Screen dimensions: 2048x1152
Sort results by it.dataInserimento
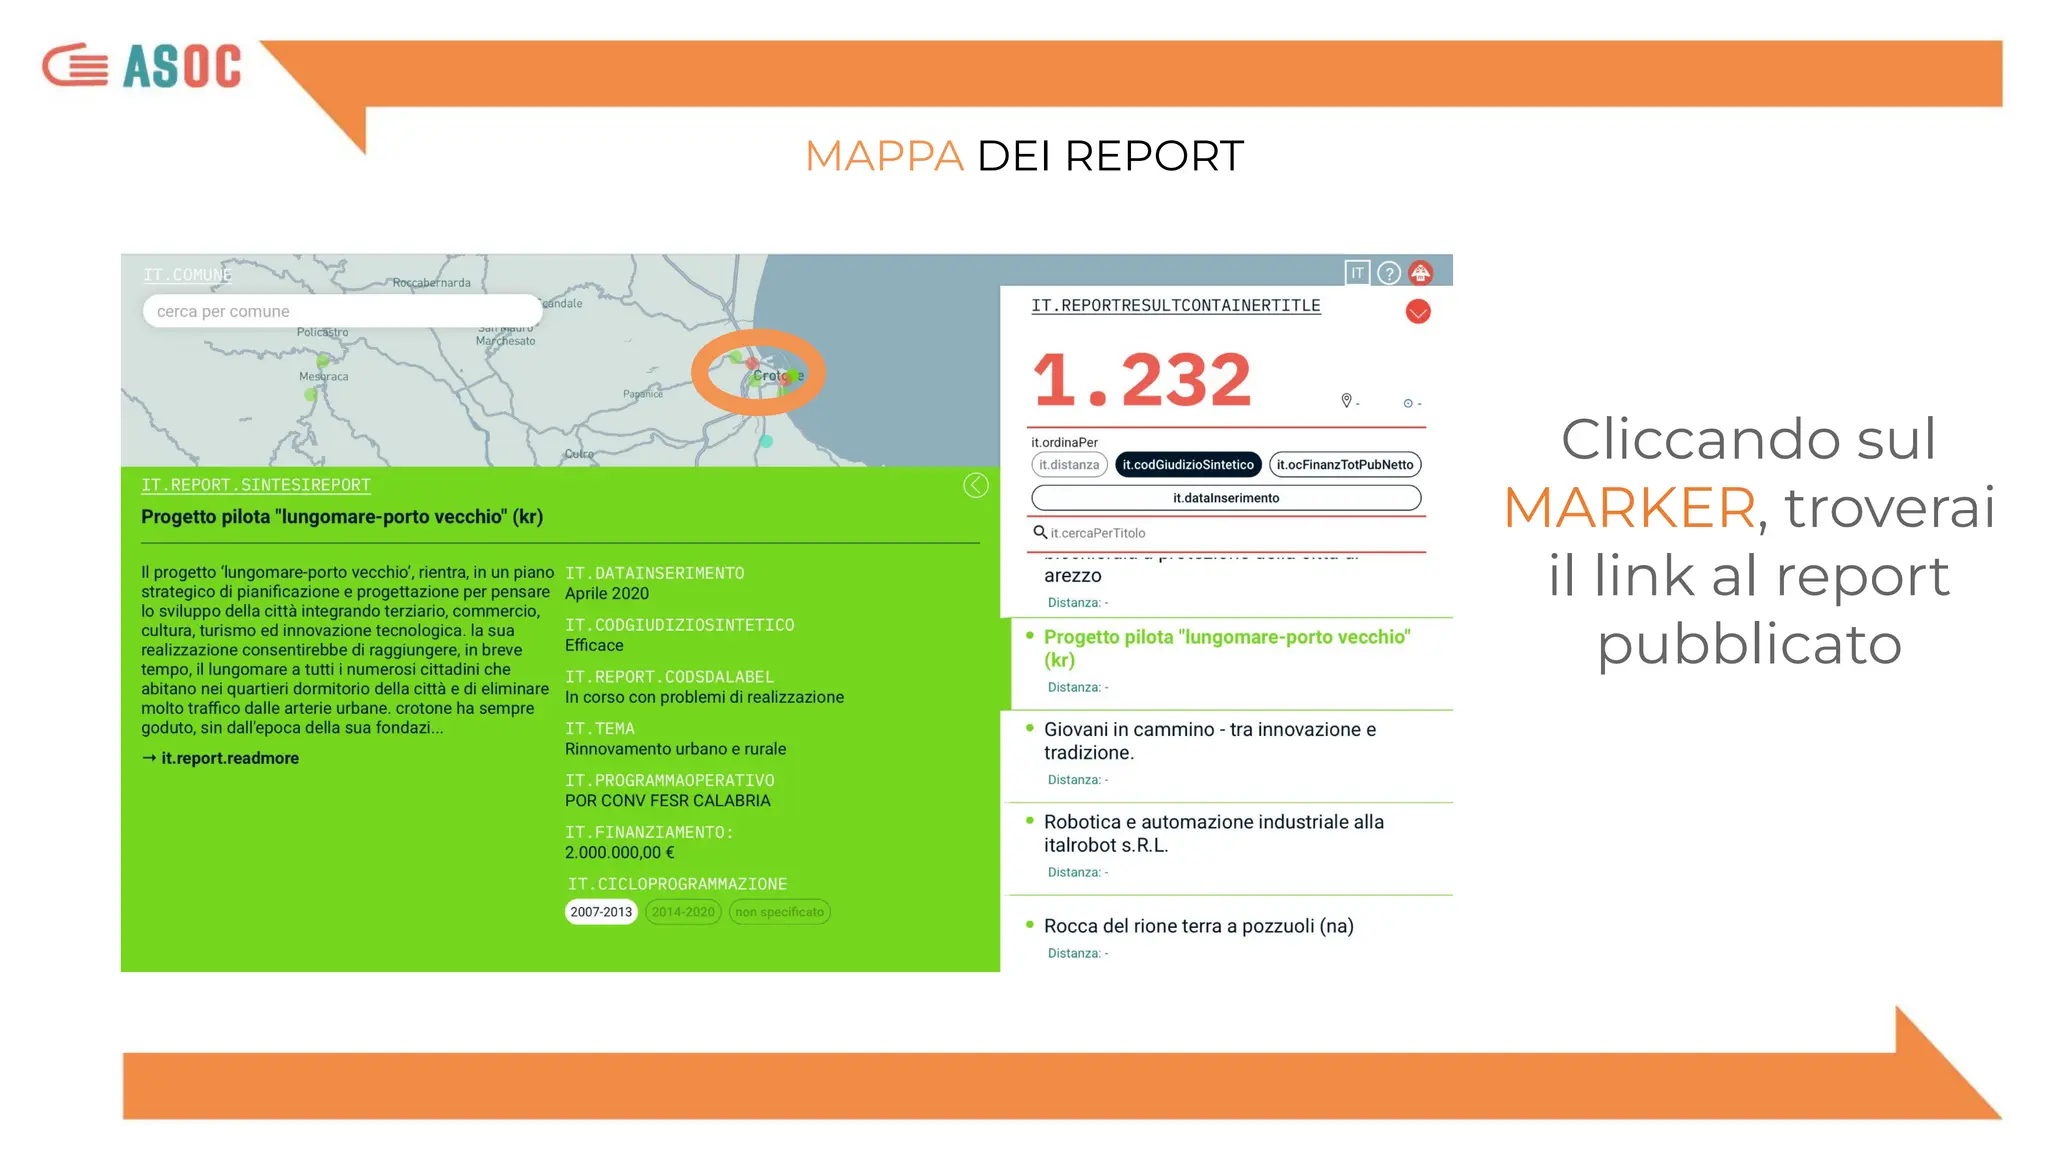[x=1226, y=498]
